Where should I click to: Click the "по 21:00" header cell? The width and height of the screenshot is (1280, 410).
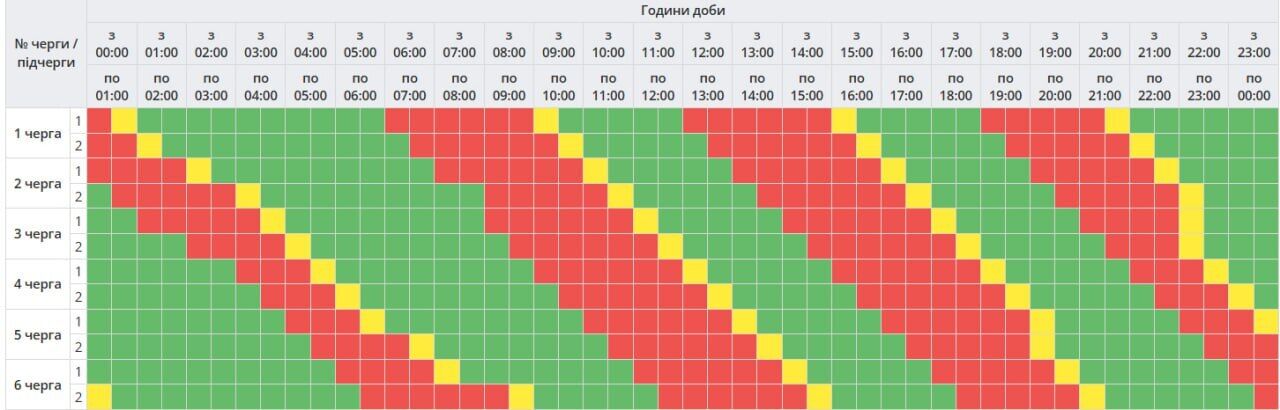coord(1104,87)
